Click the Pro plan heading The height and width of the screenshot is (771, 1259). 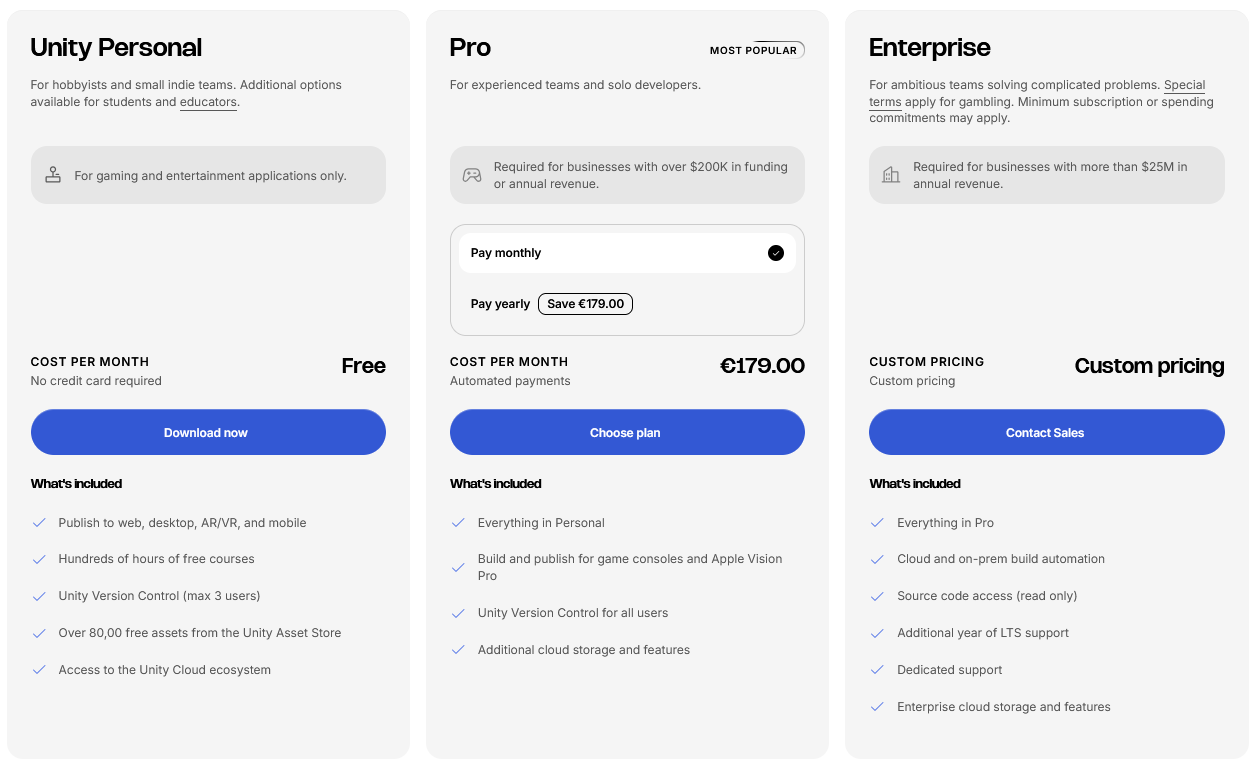(x=470, y=48)
